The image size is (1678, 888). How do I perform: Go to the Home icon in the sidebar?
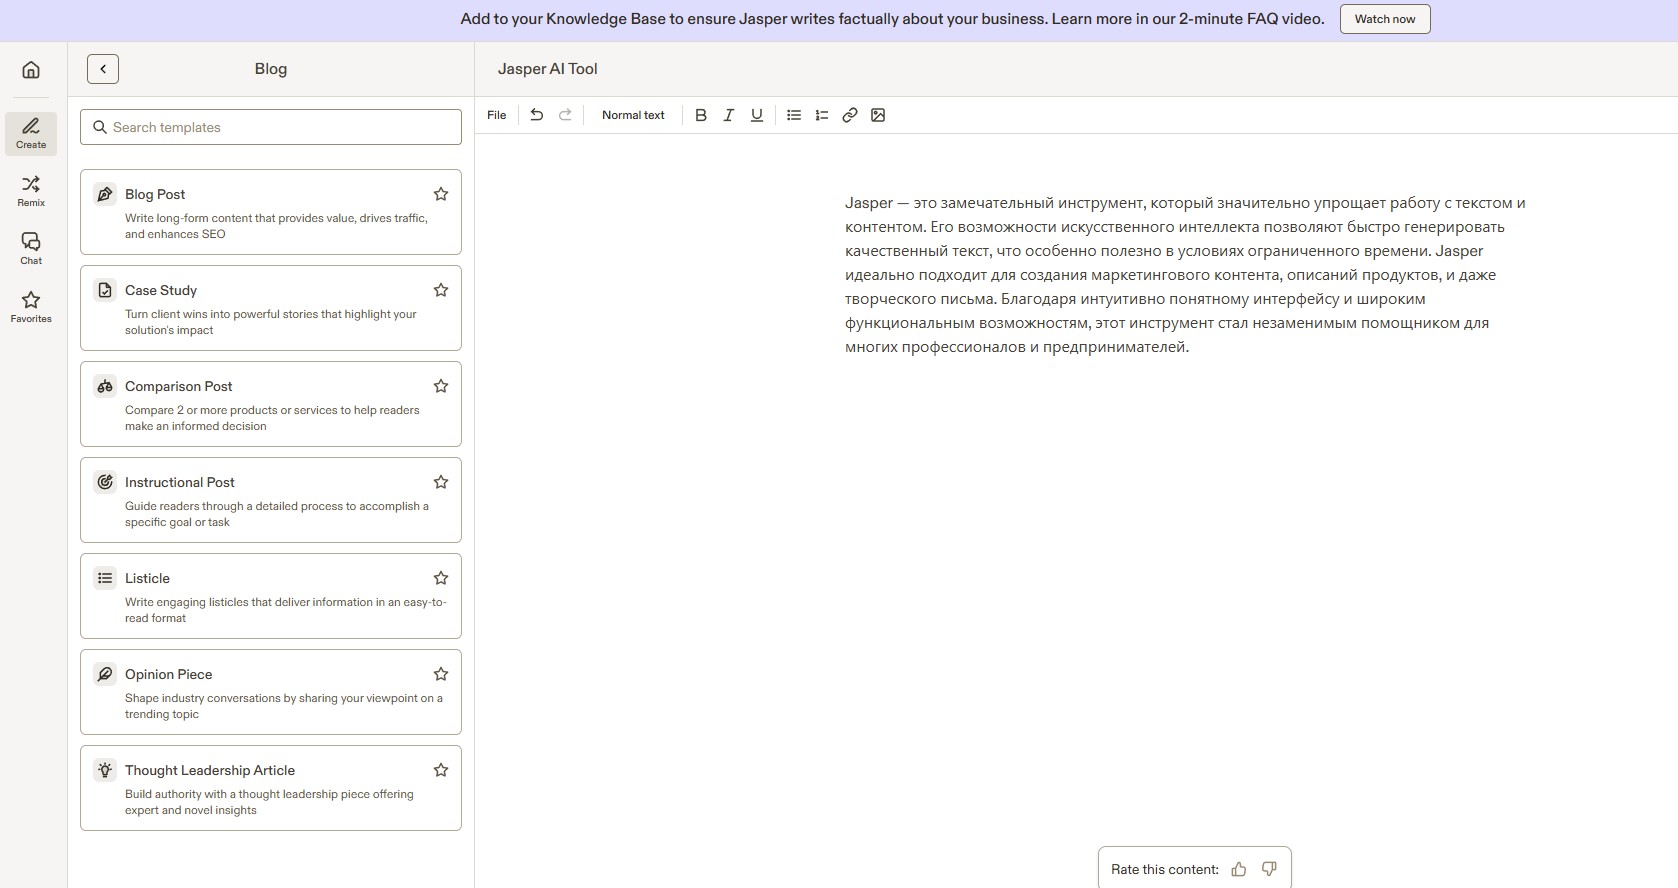(x=31, y=70)
